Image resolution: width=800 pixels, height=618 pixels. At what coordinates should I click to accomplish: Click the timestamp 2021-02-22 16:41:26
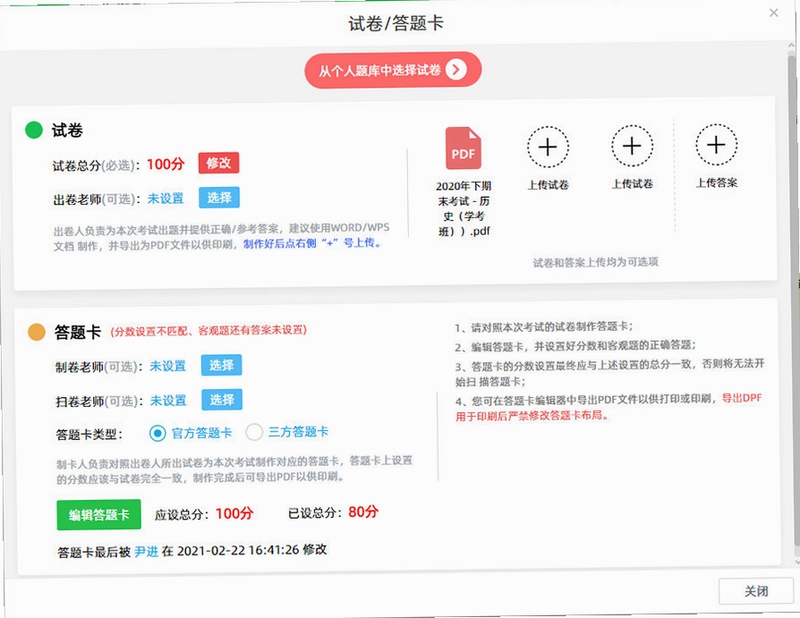pyautogui.click(x=238, y=551)
